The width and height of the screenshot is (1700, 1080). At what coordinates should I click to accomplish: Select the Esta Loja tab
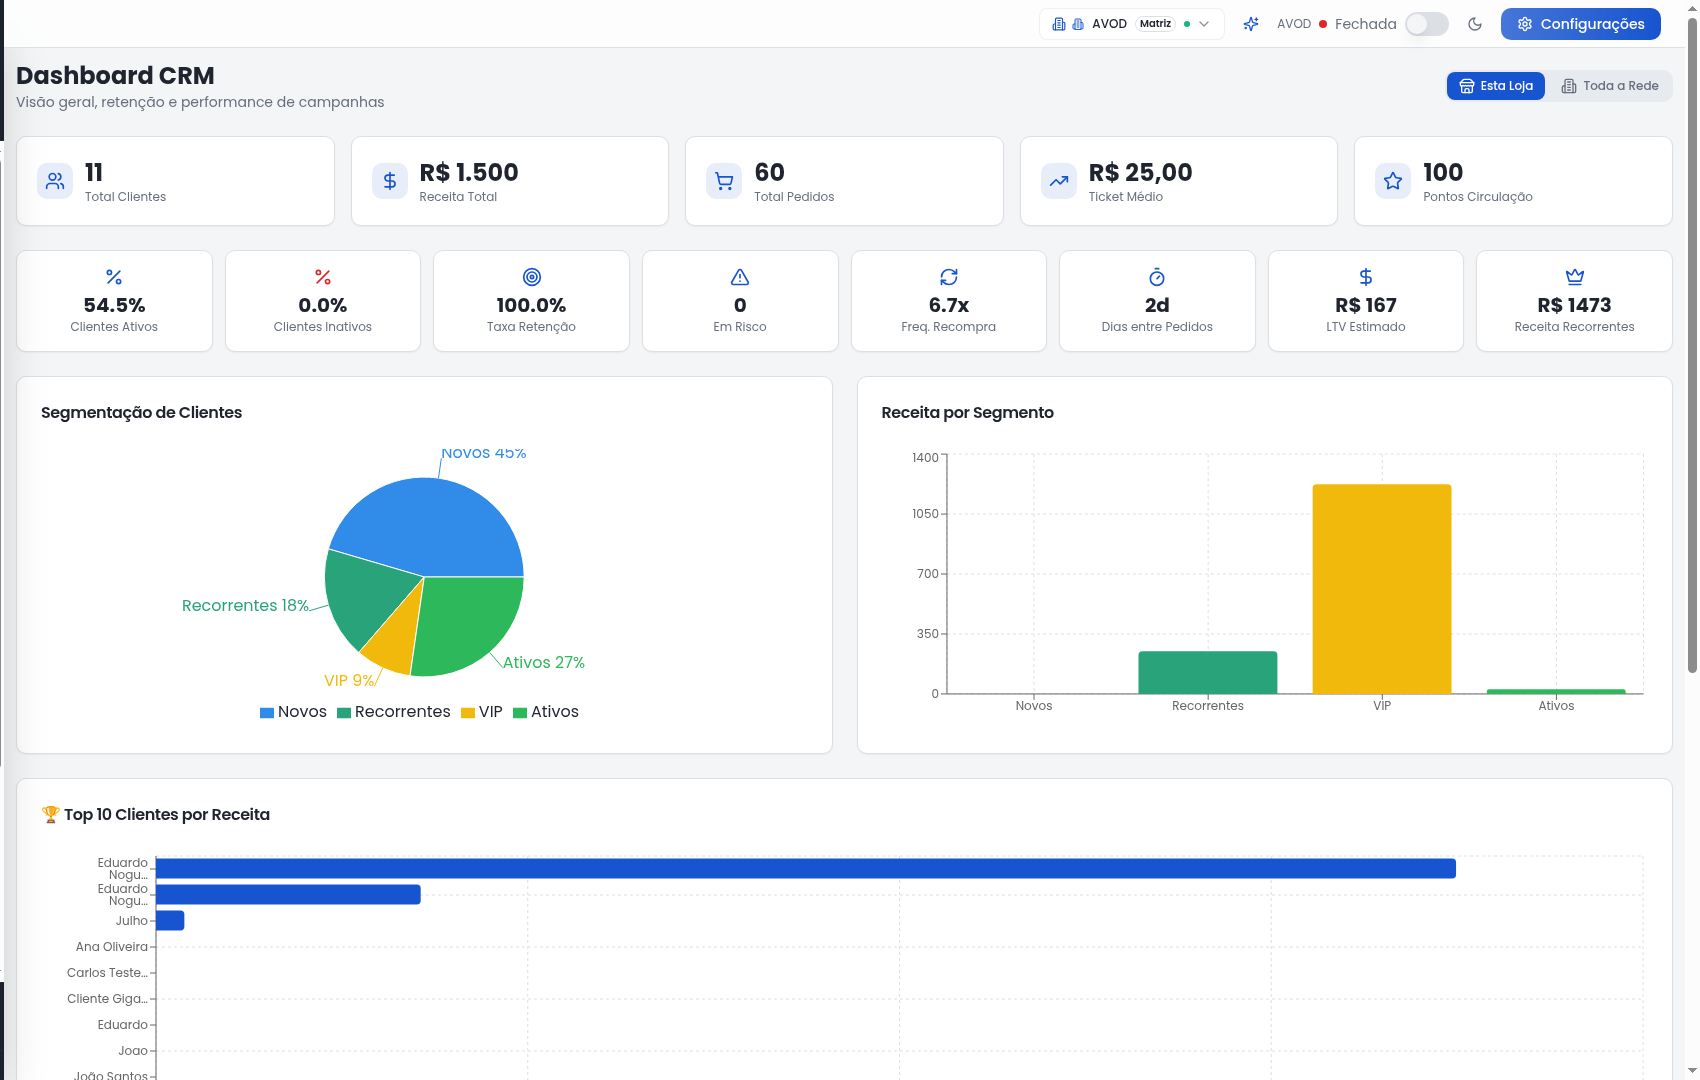(1496, 86)
